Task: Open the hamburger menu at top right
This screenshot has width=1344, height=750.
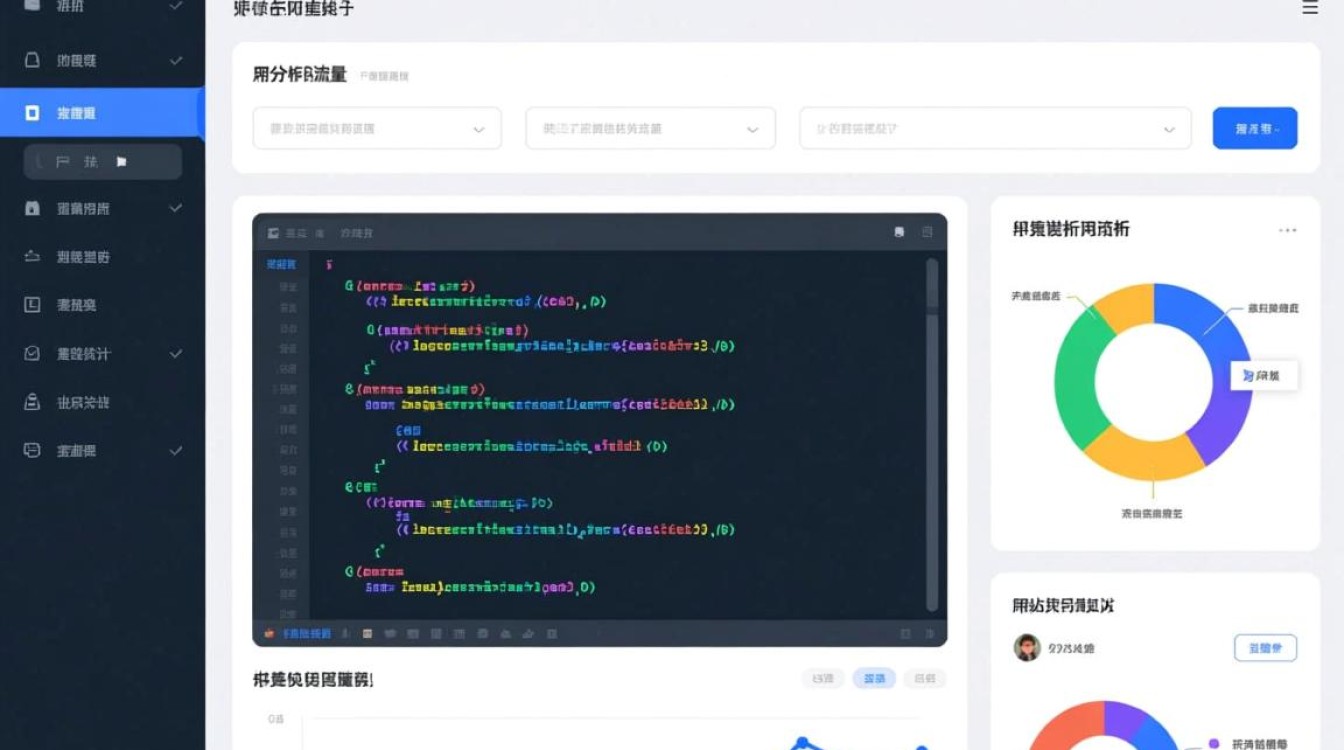Action: tap(1310, 8)
